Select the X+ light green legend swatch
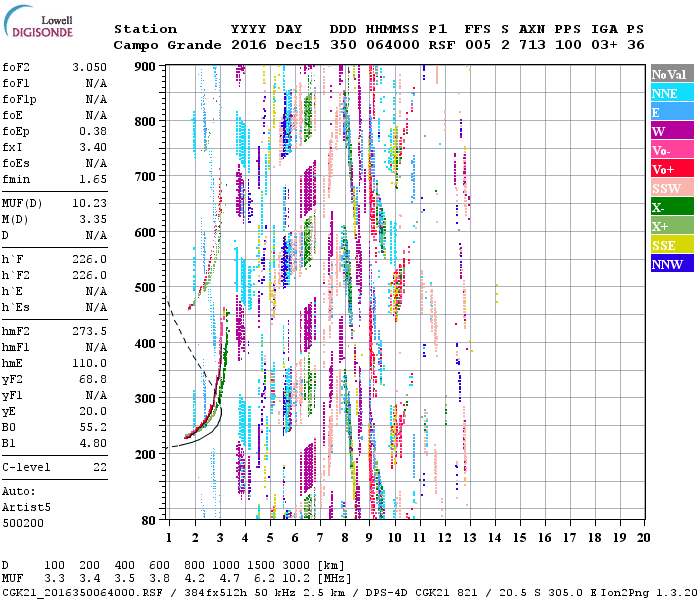This screenshot has width=700, height=600. click(672, 225)
